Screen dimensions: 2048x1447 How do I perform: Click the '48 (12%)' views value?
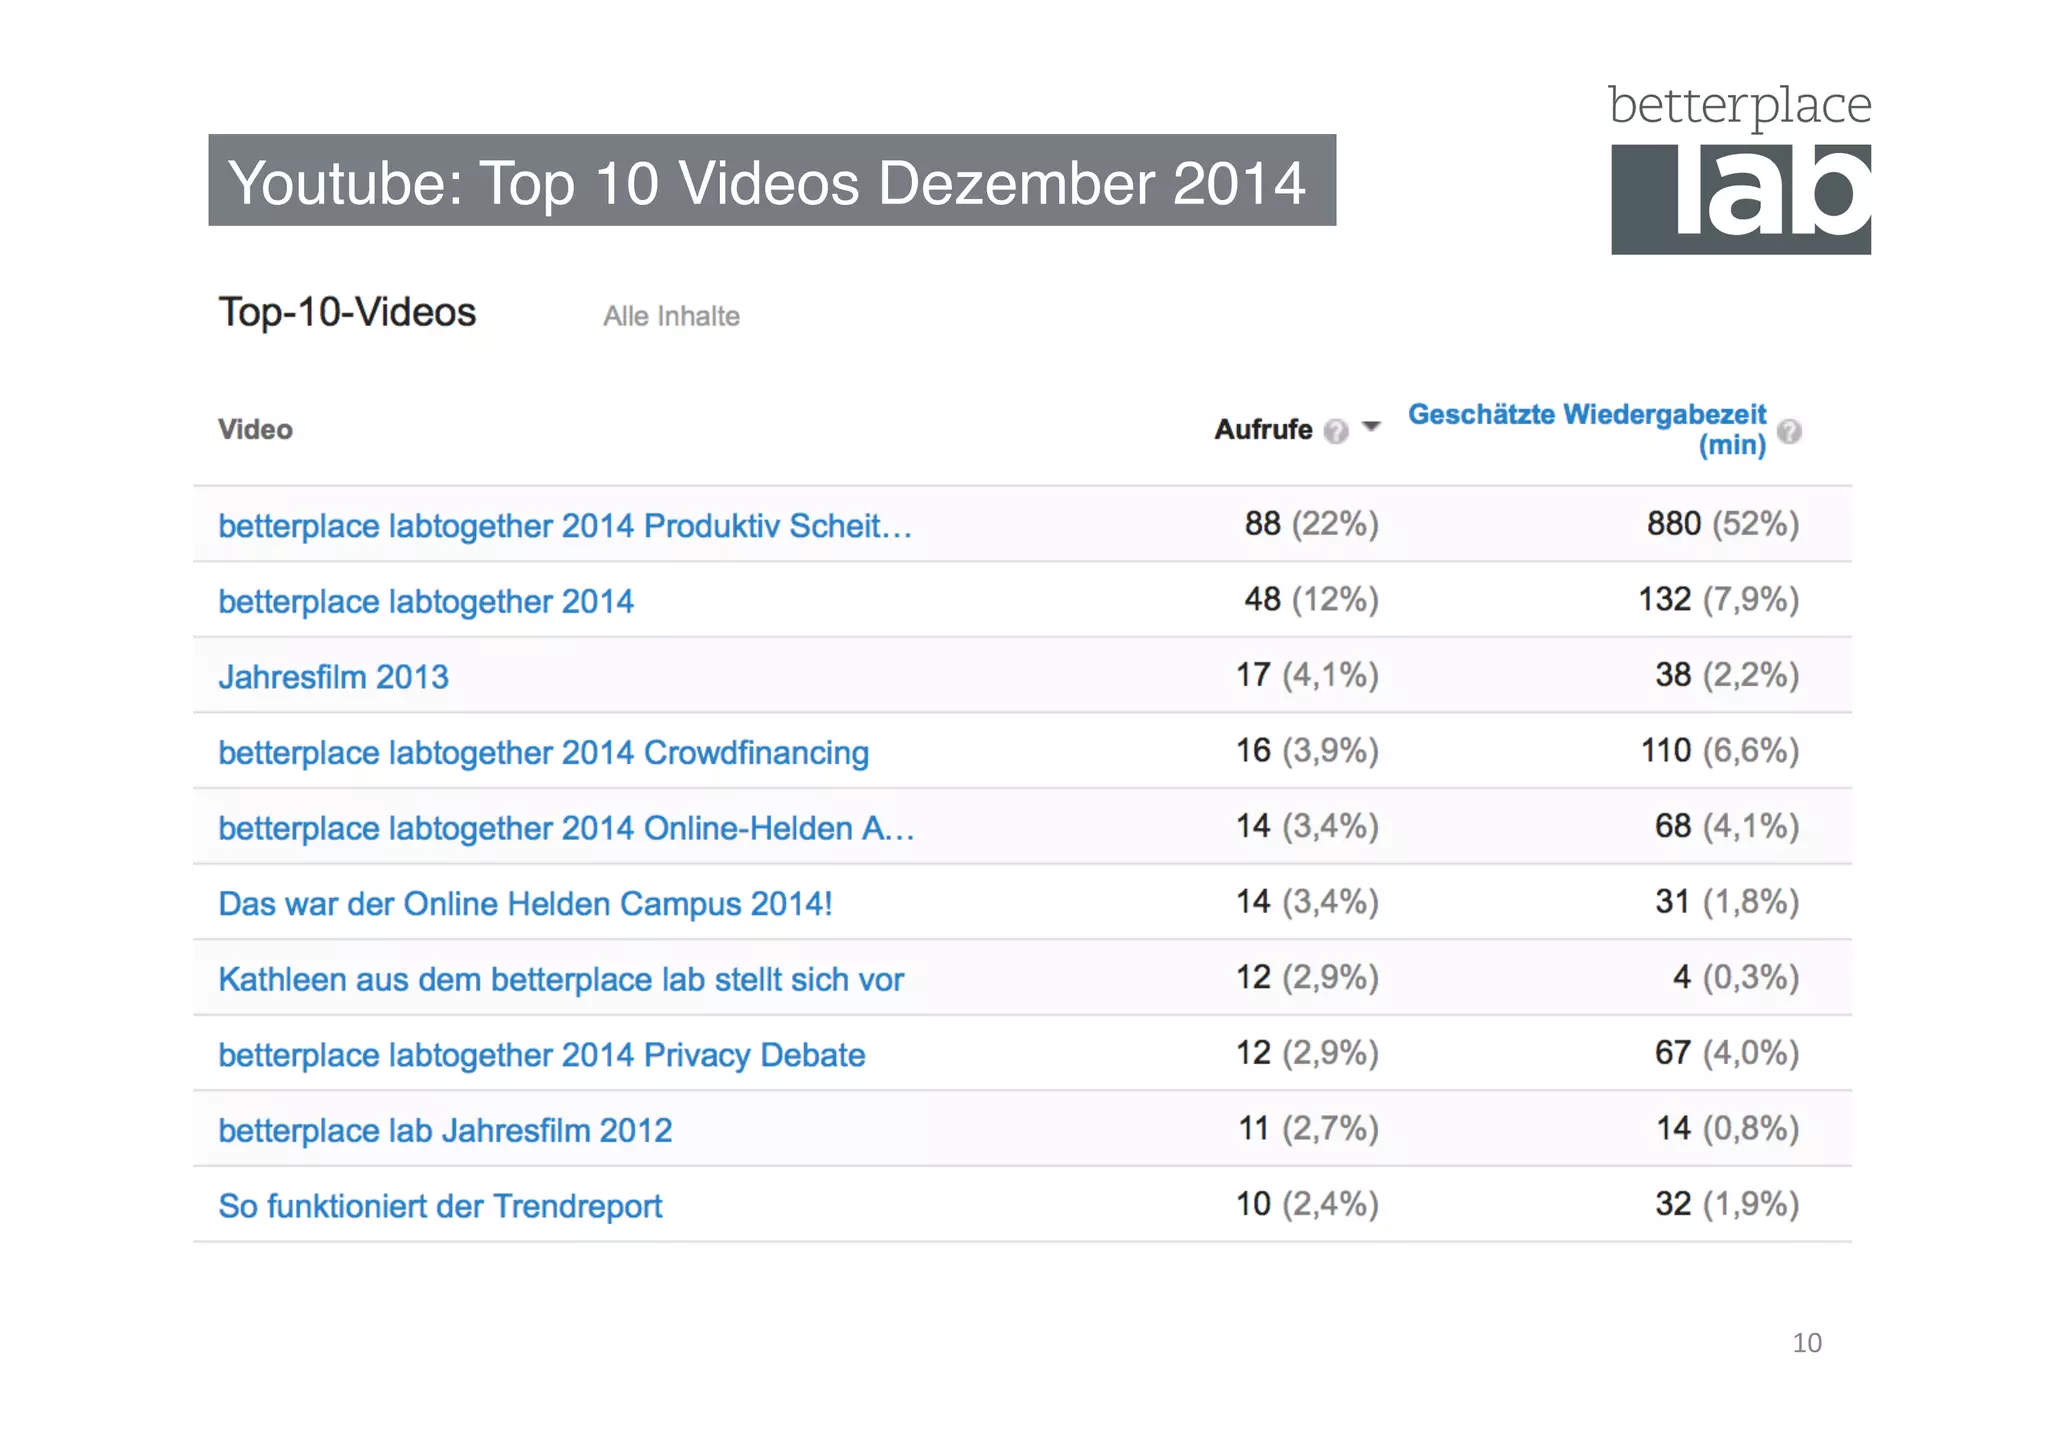click(1311, 599)
